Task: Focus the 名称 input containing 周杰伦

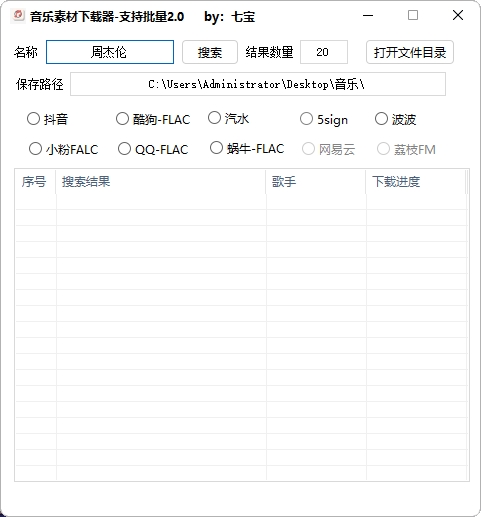Action: (110, 52)
